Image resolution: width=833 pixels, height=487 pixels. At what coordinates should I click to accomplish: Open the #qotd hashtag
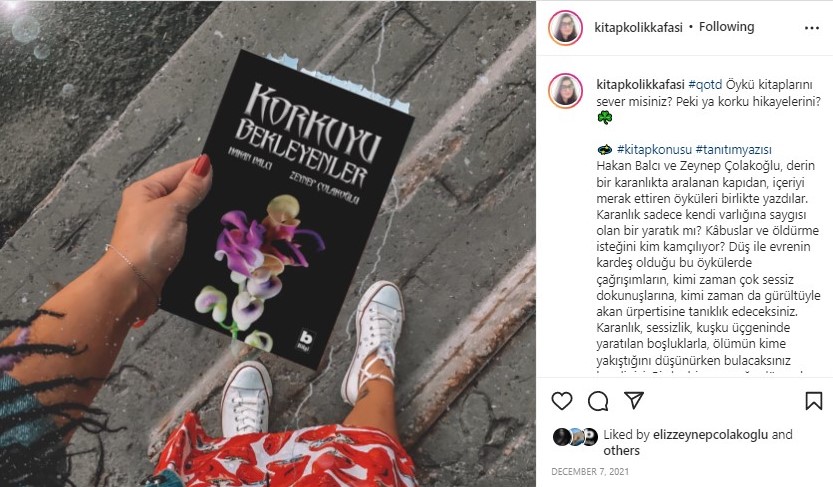(705, 84)
